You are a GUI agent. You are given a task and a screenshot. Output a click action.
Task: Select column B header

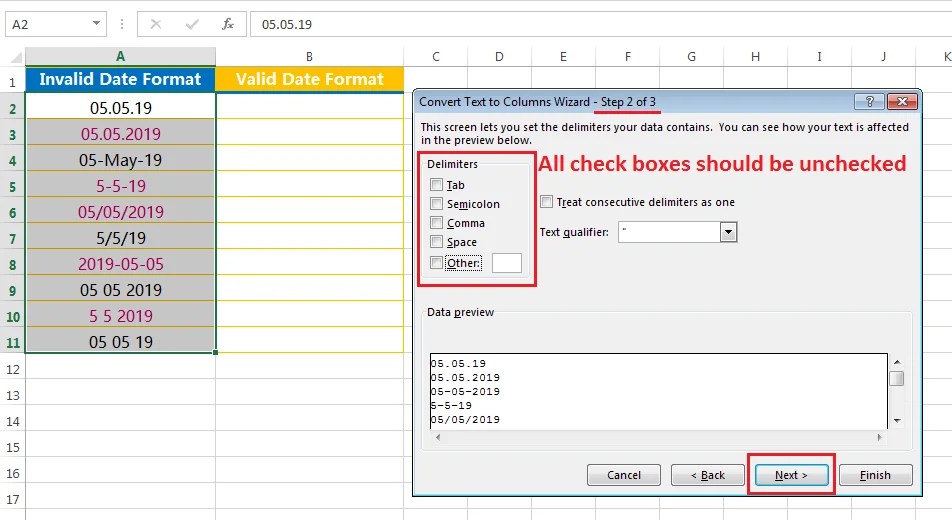coord(309,56)
